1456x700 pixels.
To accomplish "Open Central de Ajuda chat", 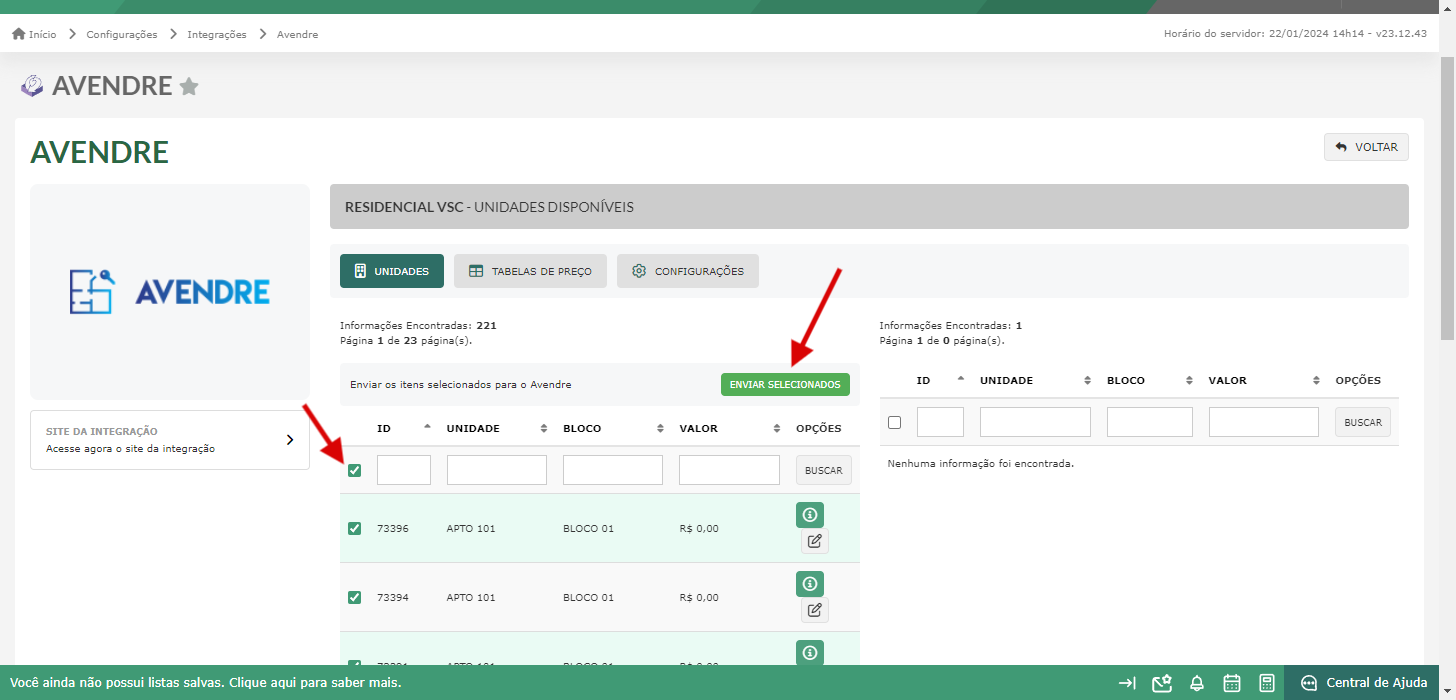I will pos(1366,683).
